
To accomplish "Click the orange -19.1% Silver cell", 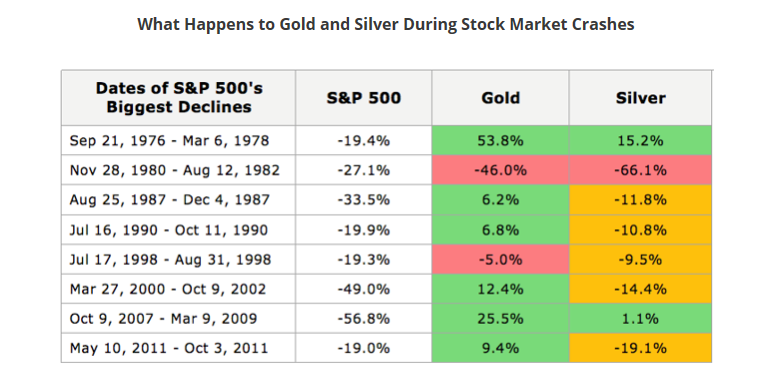I will [640, 348].
